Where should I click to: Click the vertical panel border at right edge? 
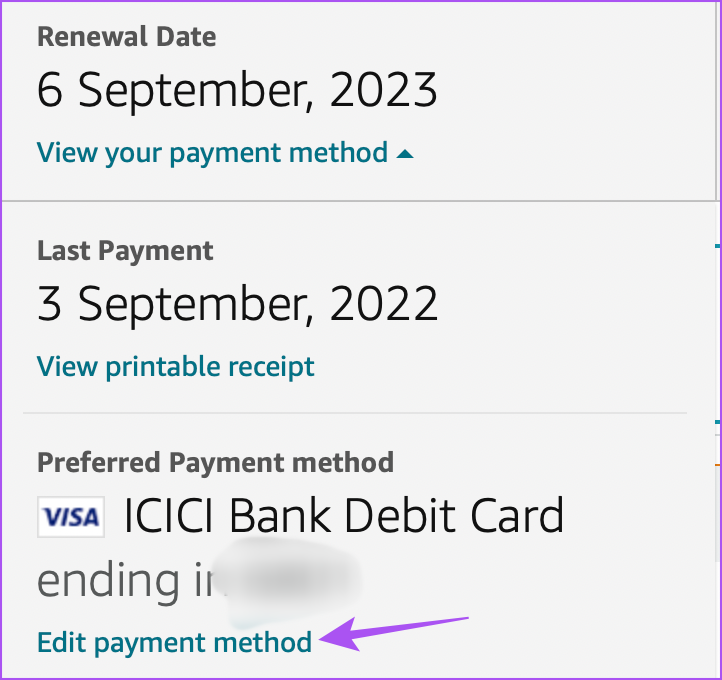(x=716, y=100)
